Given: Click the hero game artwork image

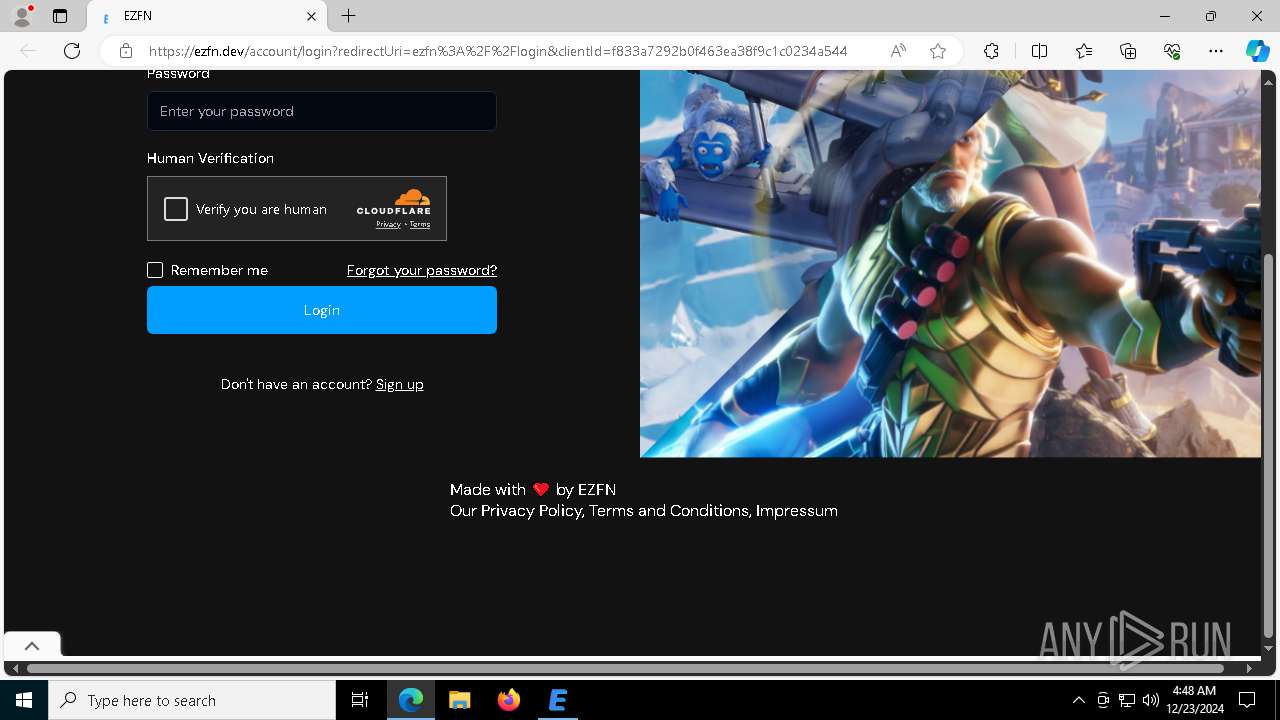Looking at the screenshot, I should [x=950, y=264].
